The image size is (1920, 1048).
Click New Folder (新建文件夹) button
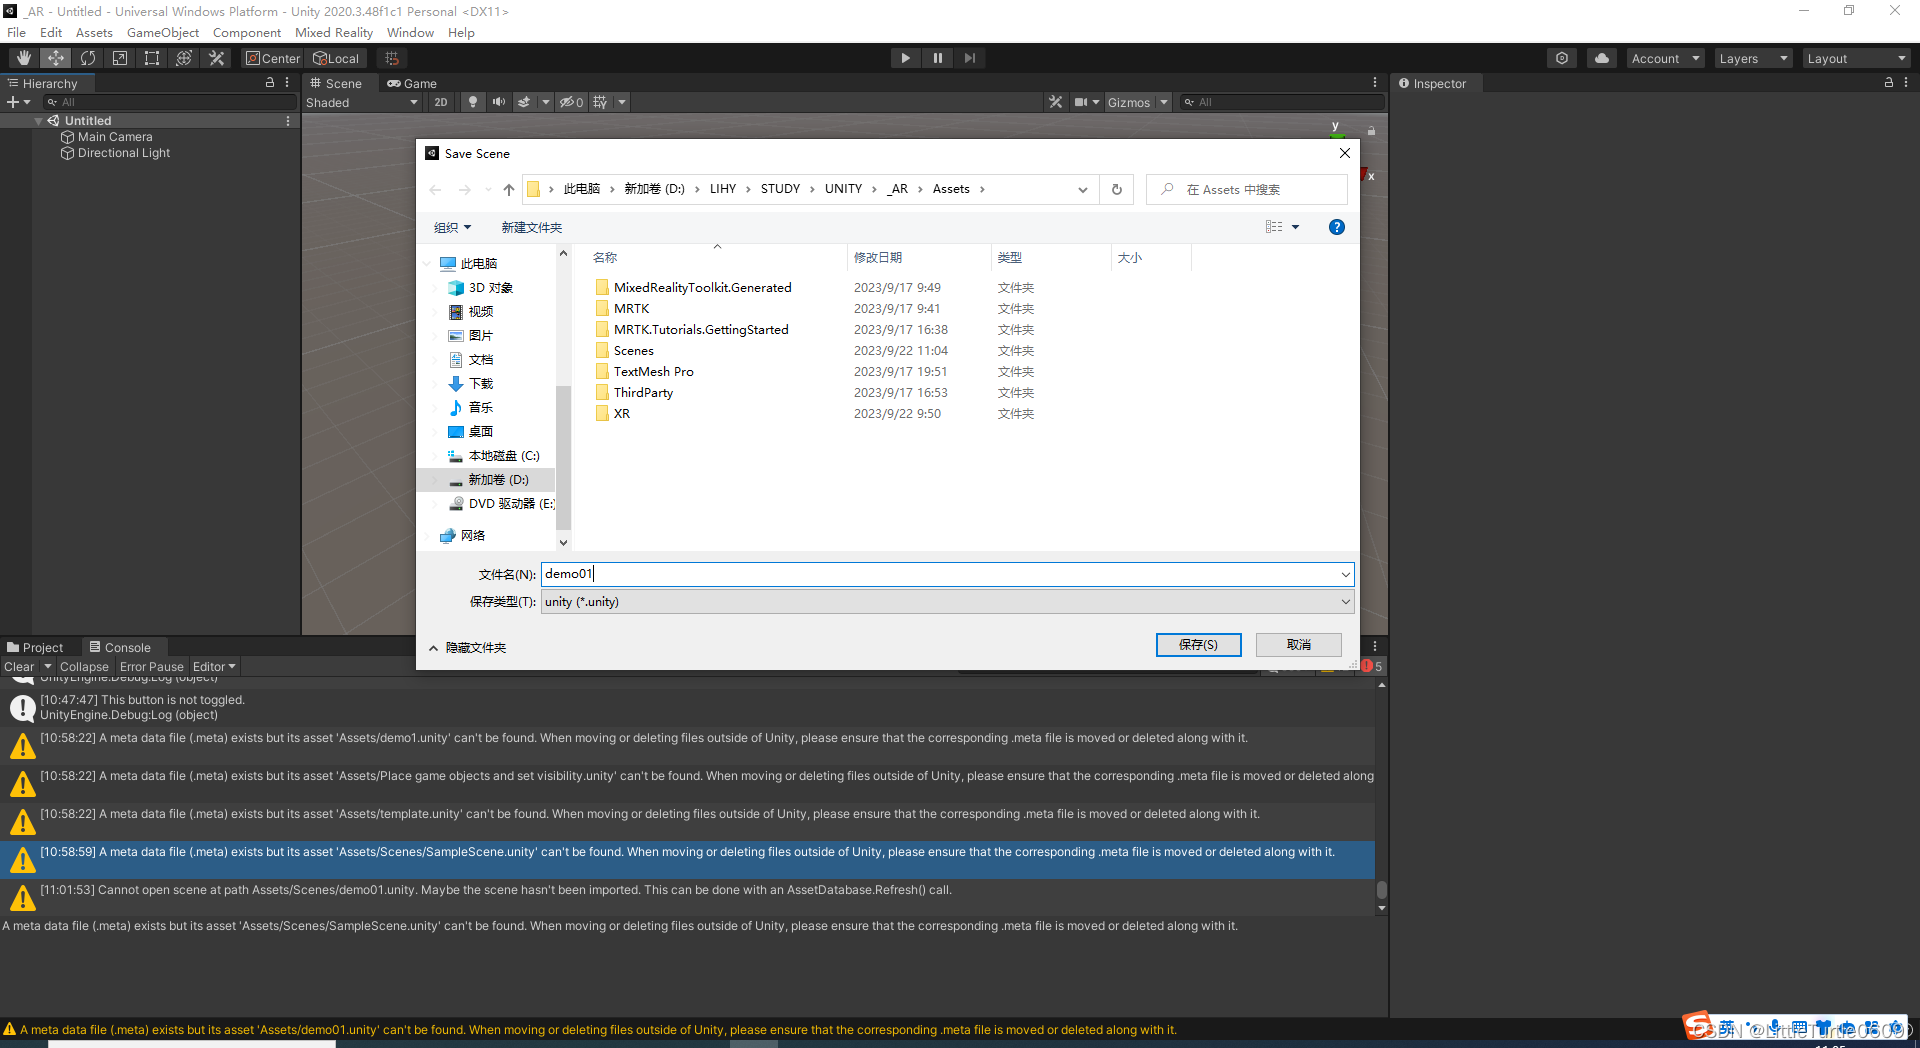(531, 228)
